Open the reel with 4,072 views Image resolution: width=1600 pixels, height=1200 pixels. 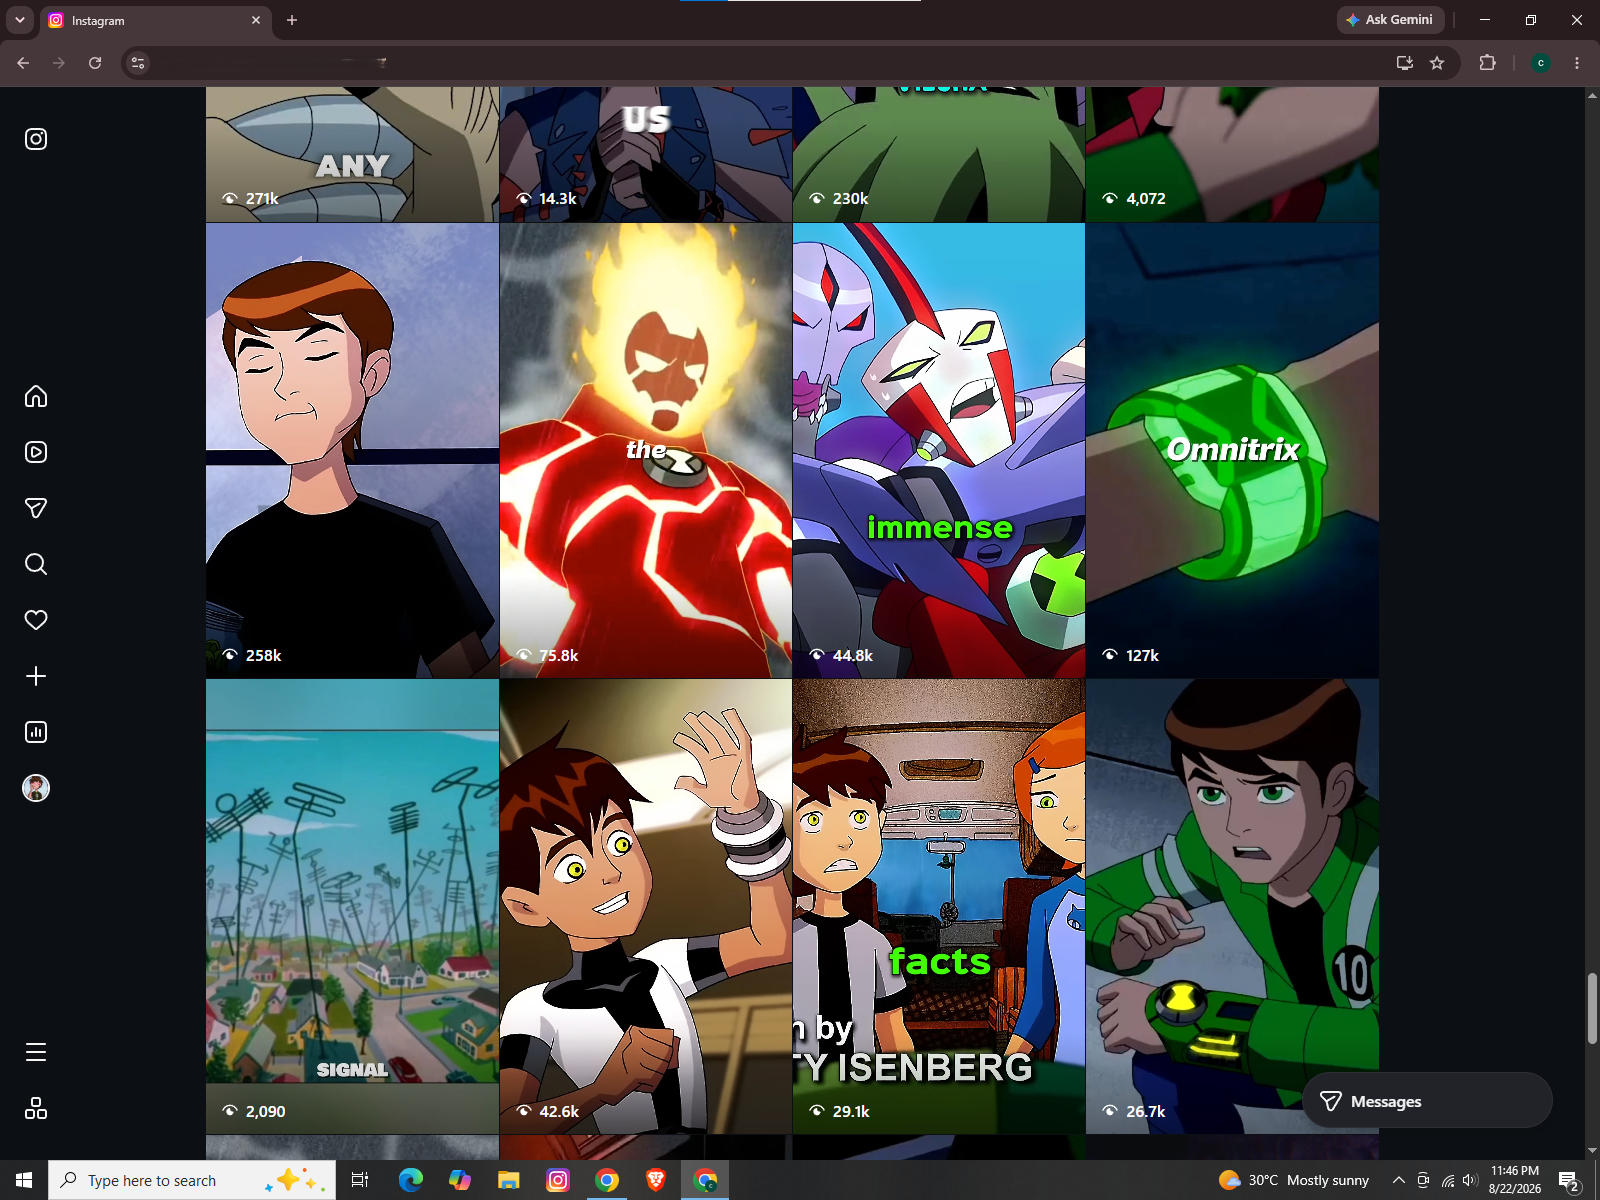point(1232,154)
